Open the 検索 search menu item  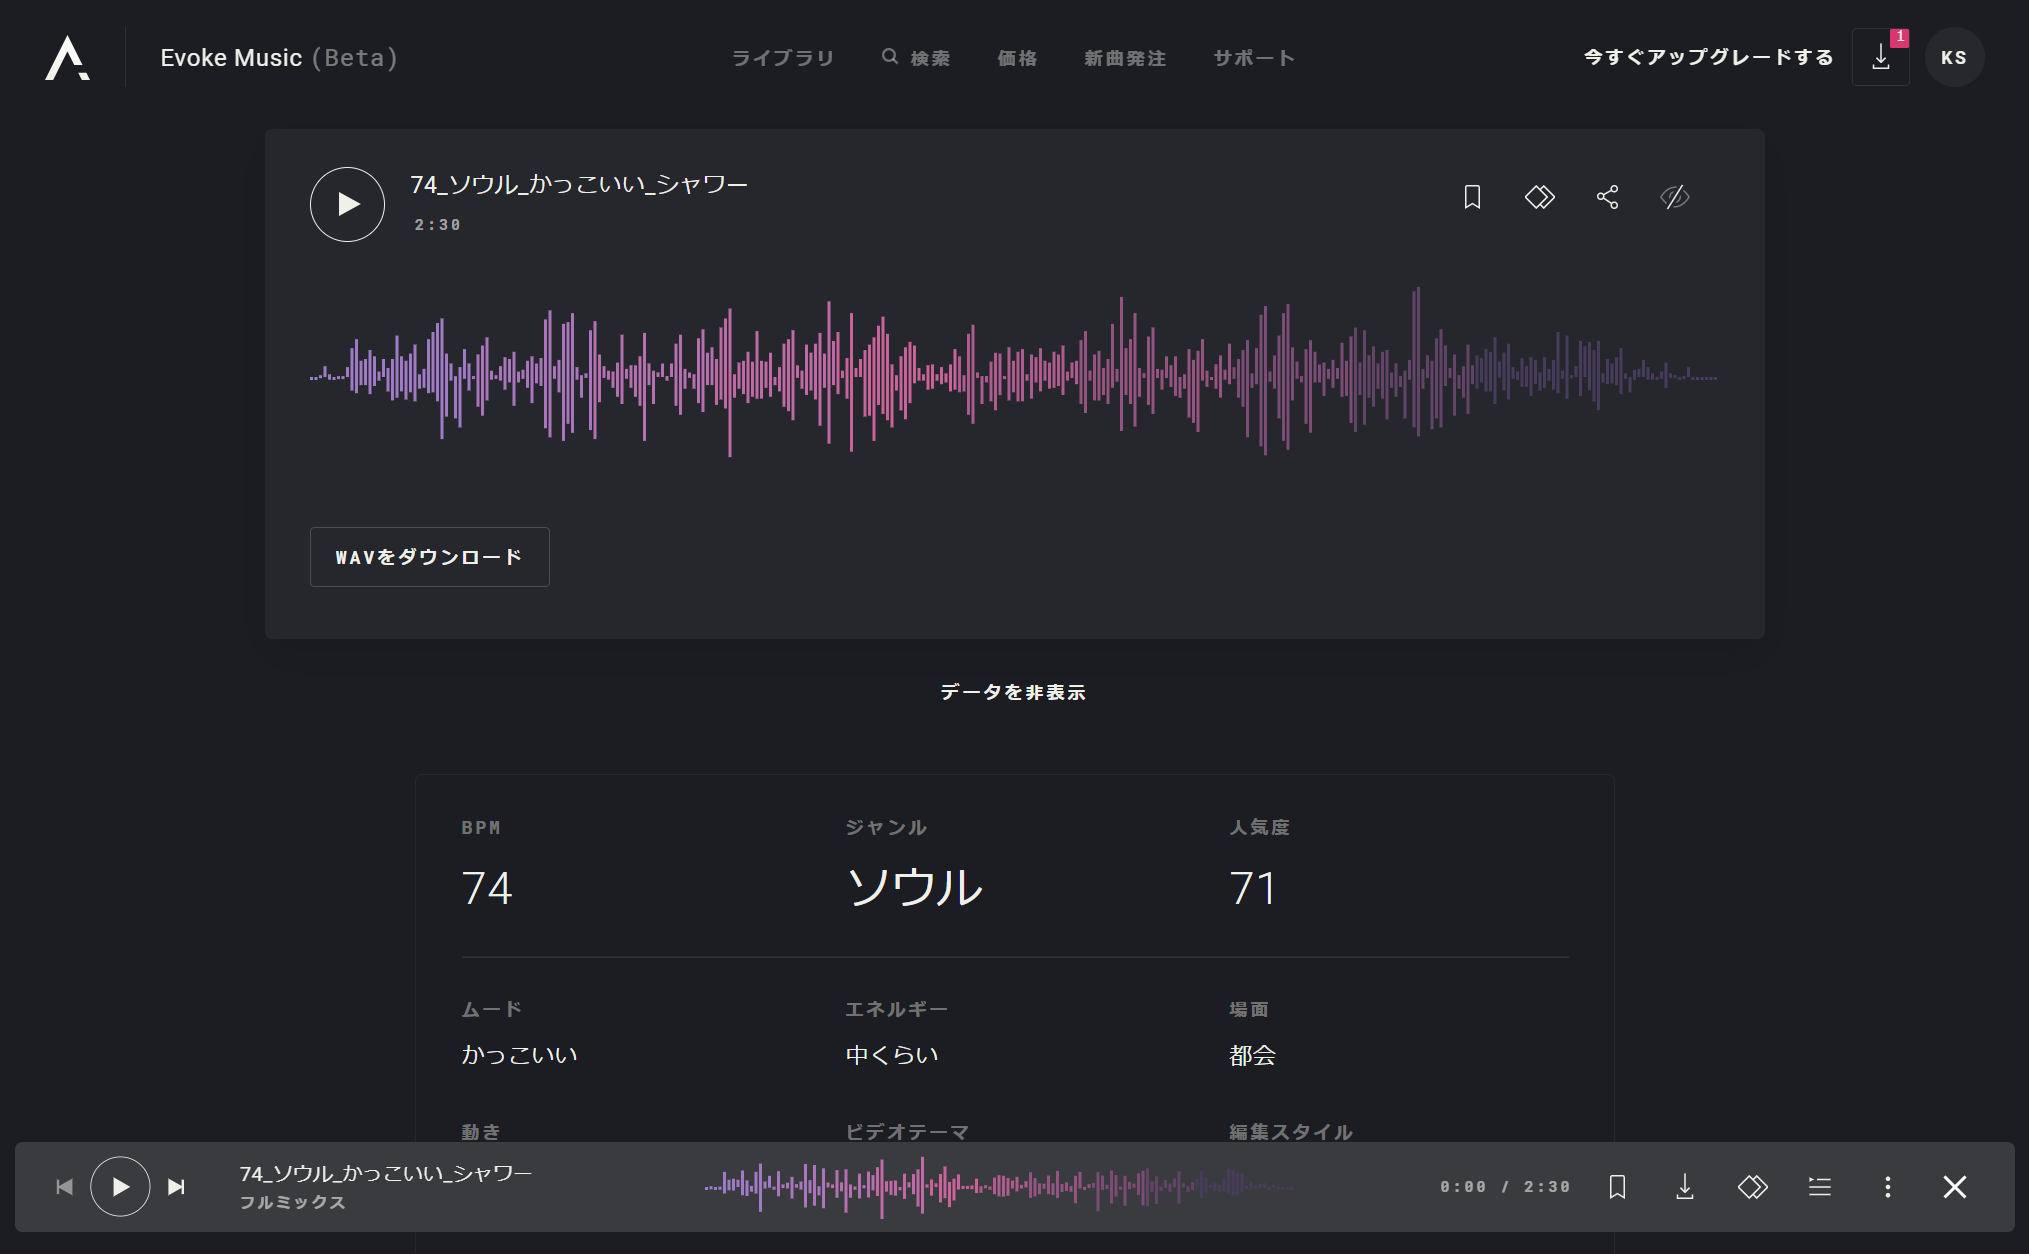[916, 58]
